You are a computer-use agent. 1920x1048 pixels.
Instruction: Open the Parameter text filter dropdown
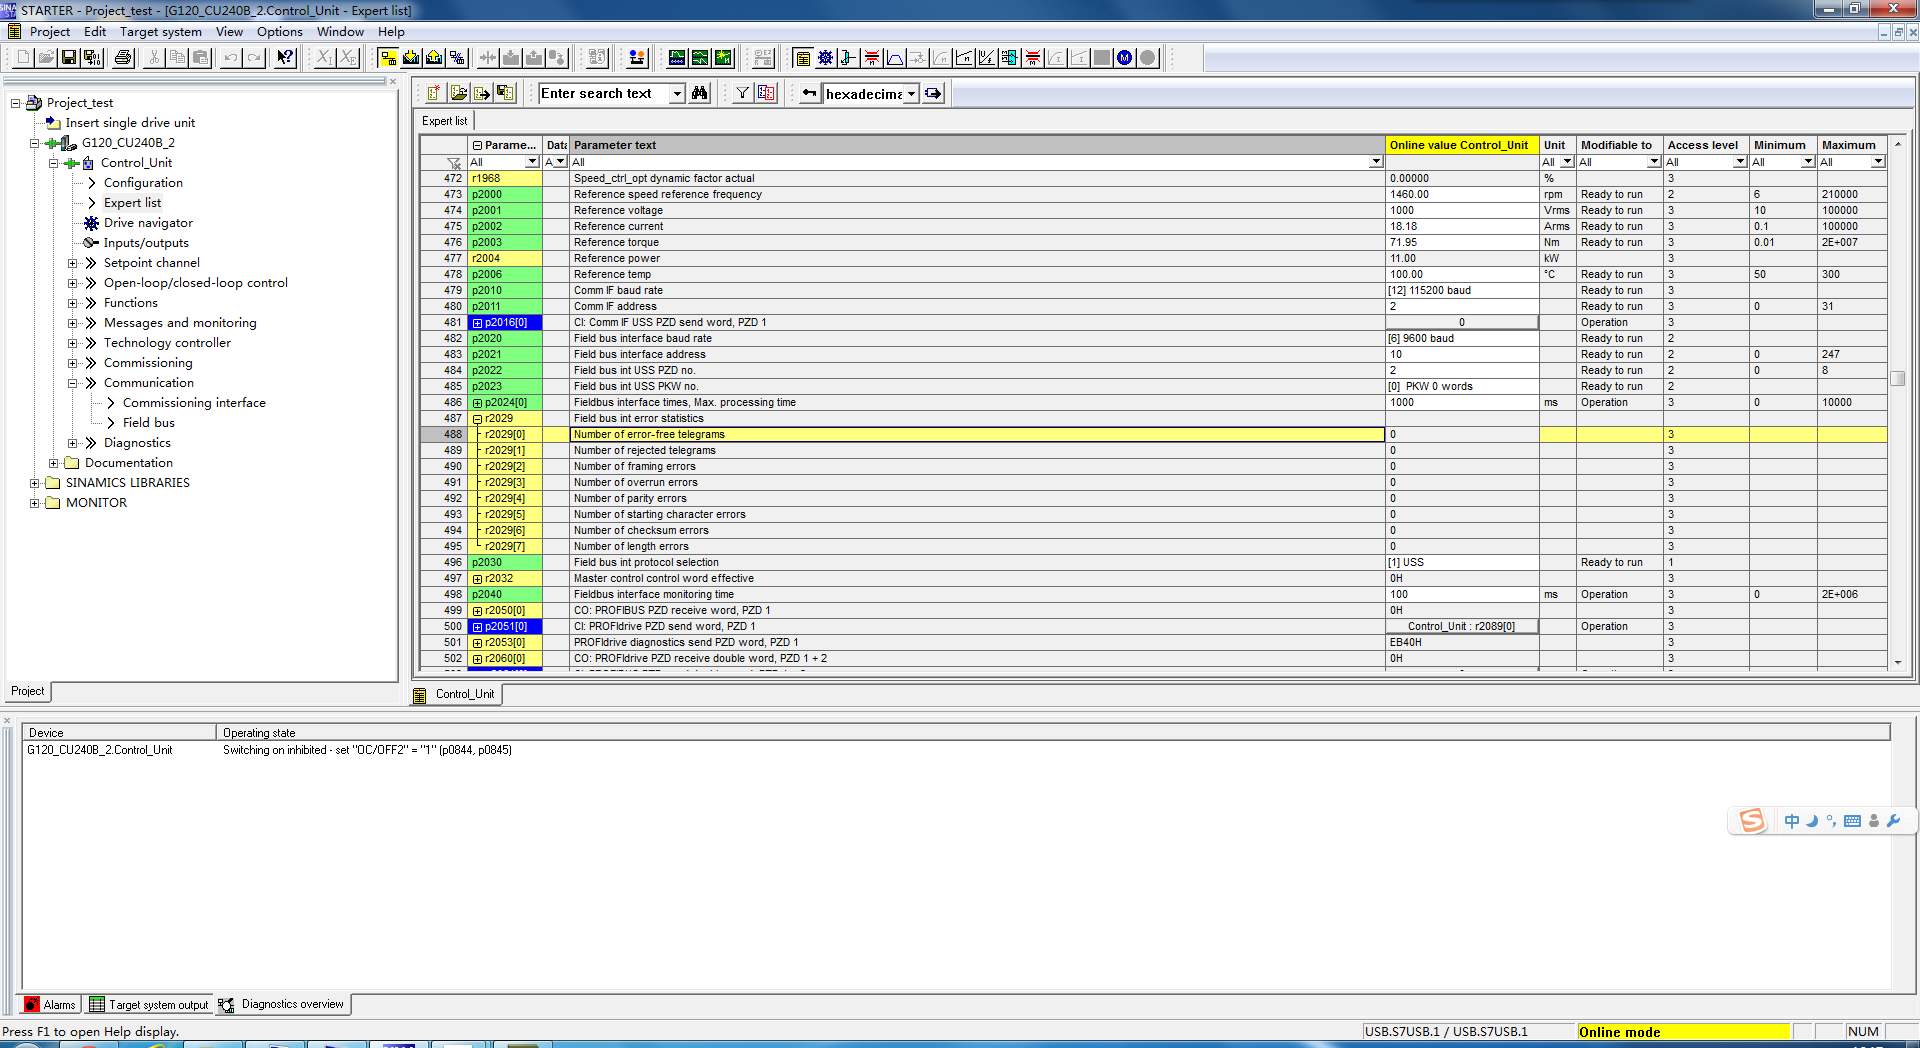(x=1376, y=162)
